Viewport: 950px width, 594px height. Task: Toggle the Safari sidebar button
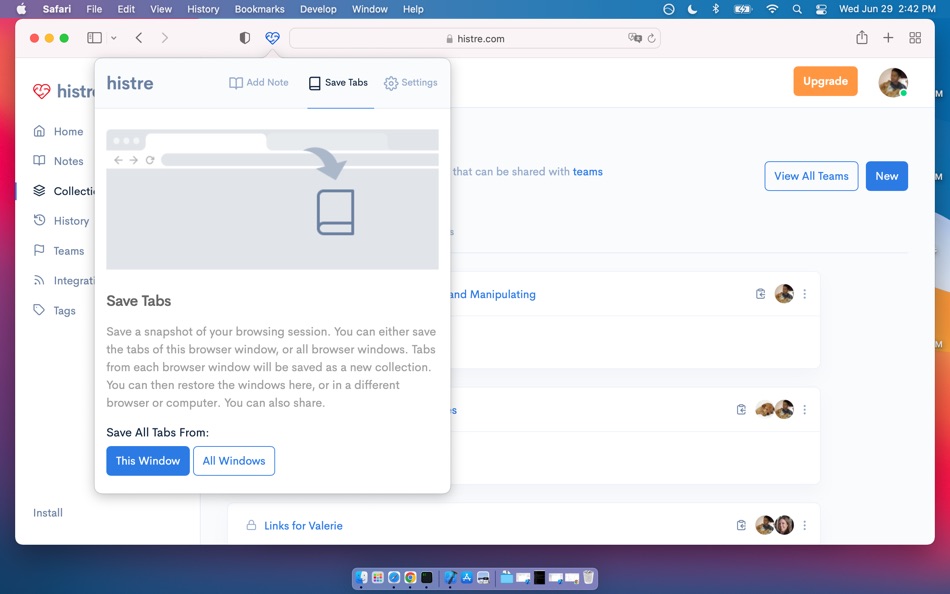pyautogui.click(x=95, y=38)
